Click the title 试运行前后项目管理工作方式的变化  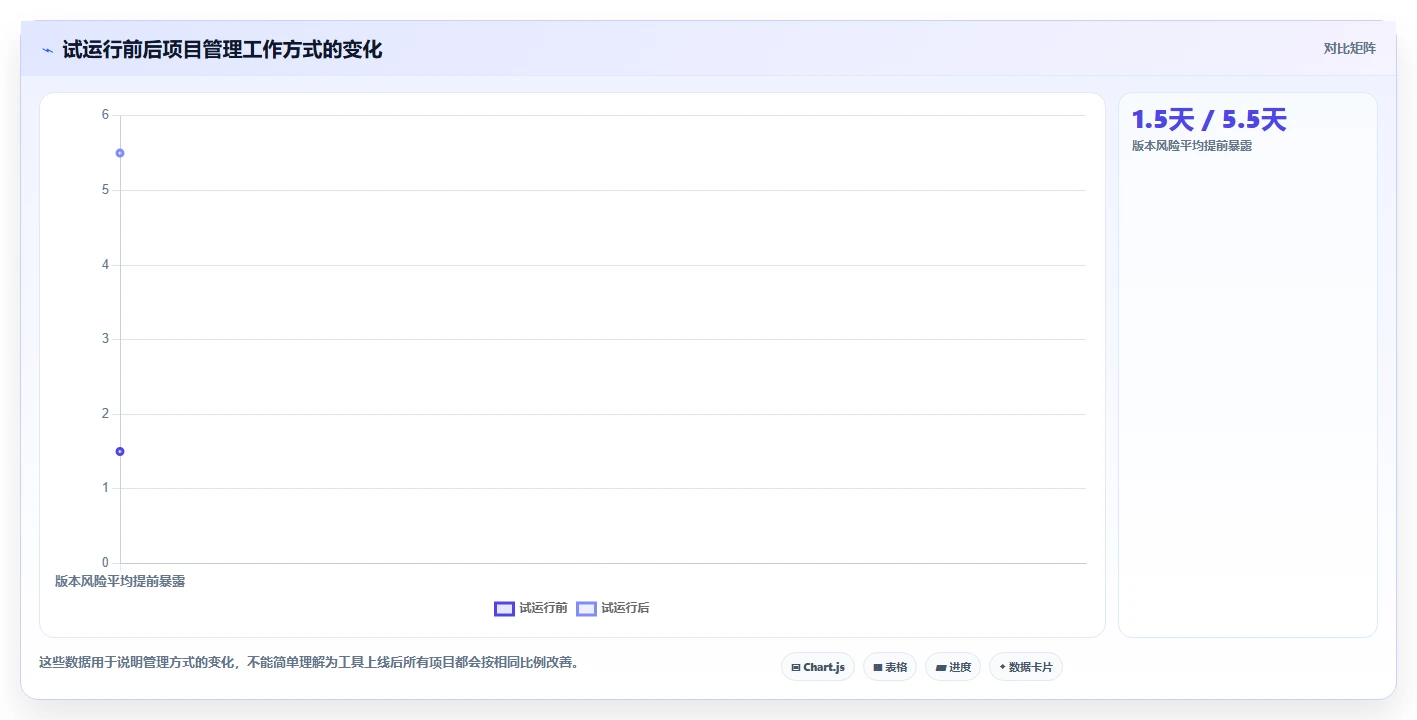click(222, 49)
